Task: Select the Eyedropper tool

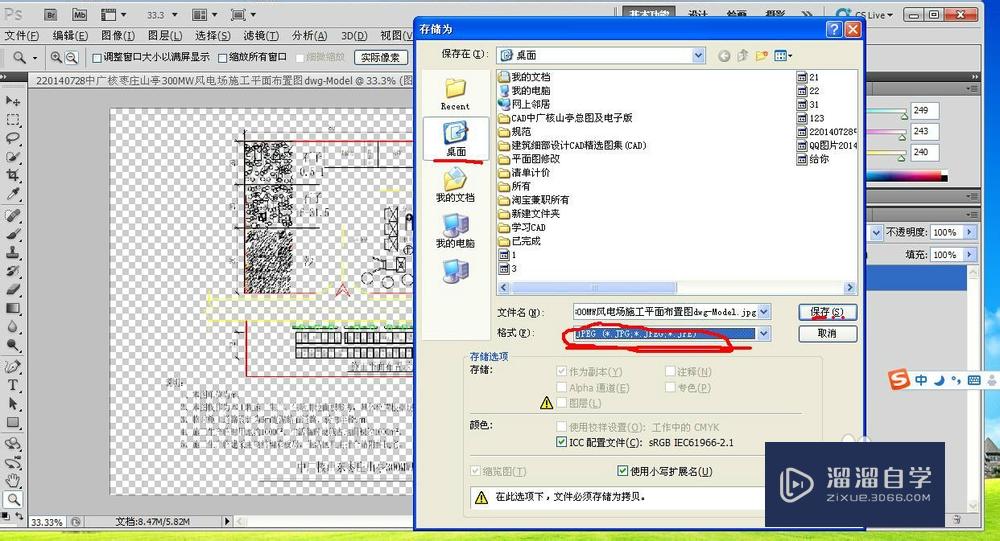Action: 13,193
